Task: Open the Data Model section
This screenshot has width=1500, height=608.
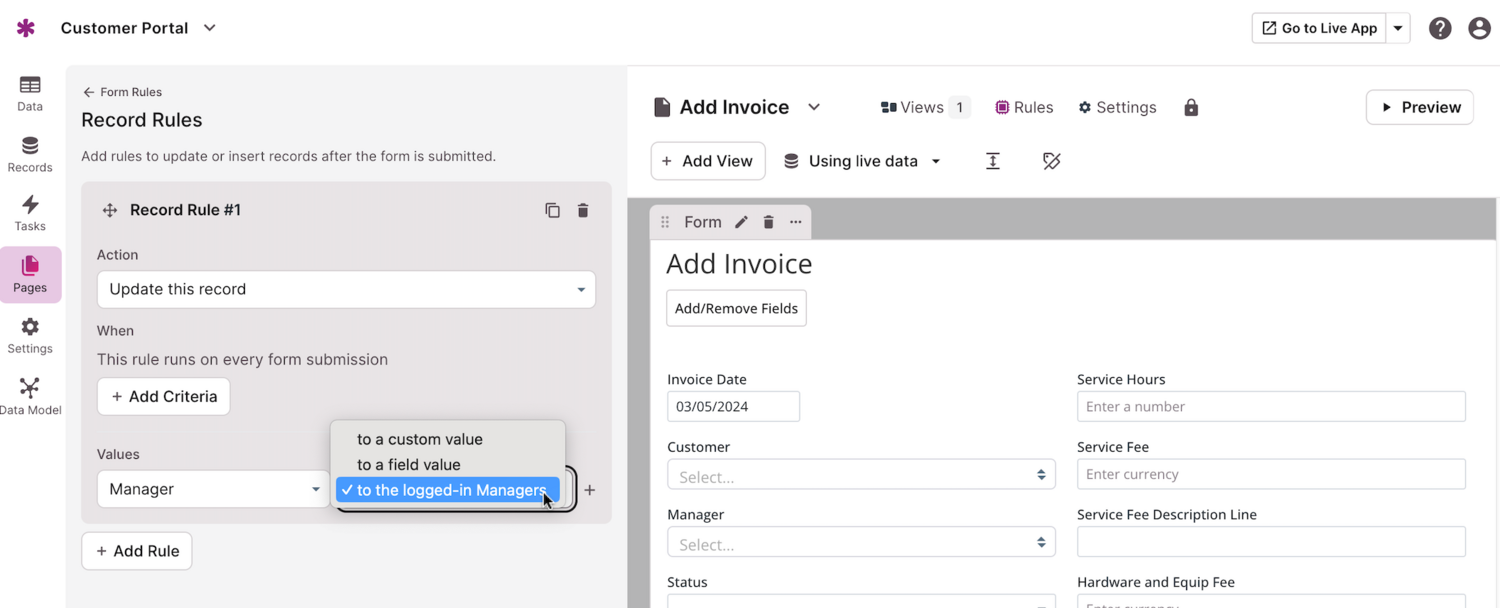Action: click(30, 396)
